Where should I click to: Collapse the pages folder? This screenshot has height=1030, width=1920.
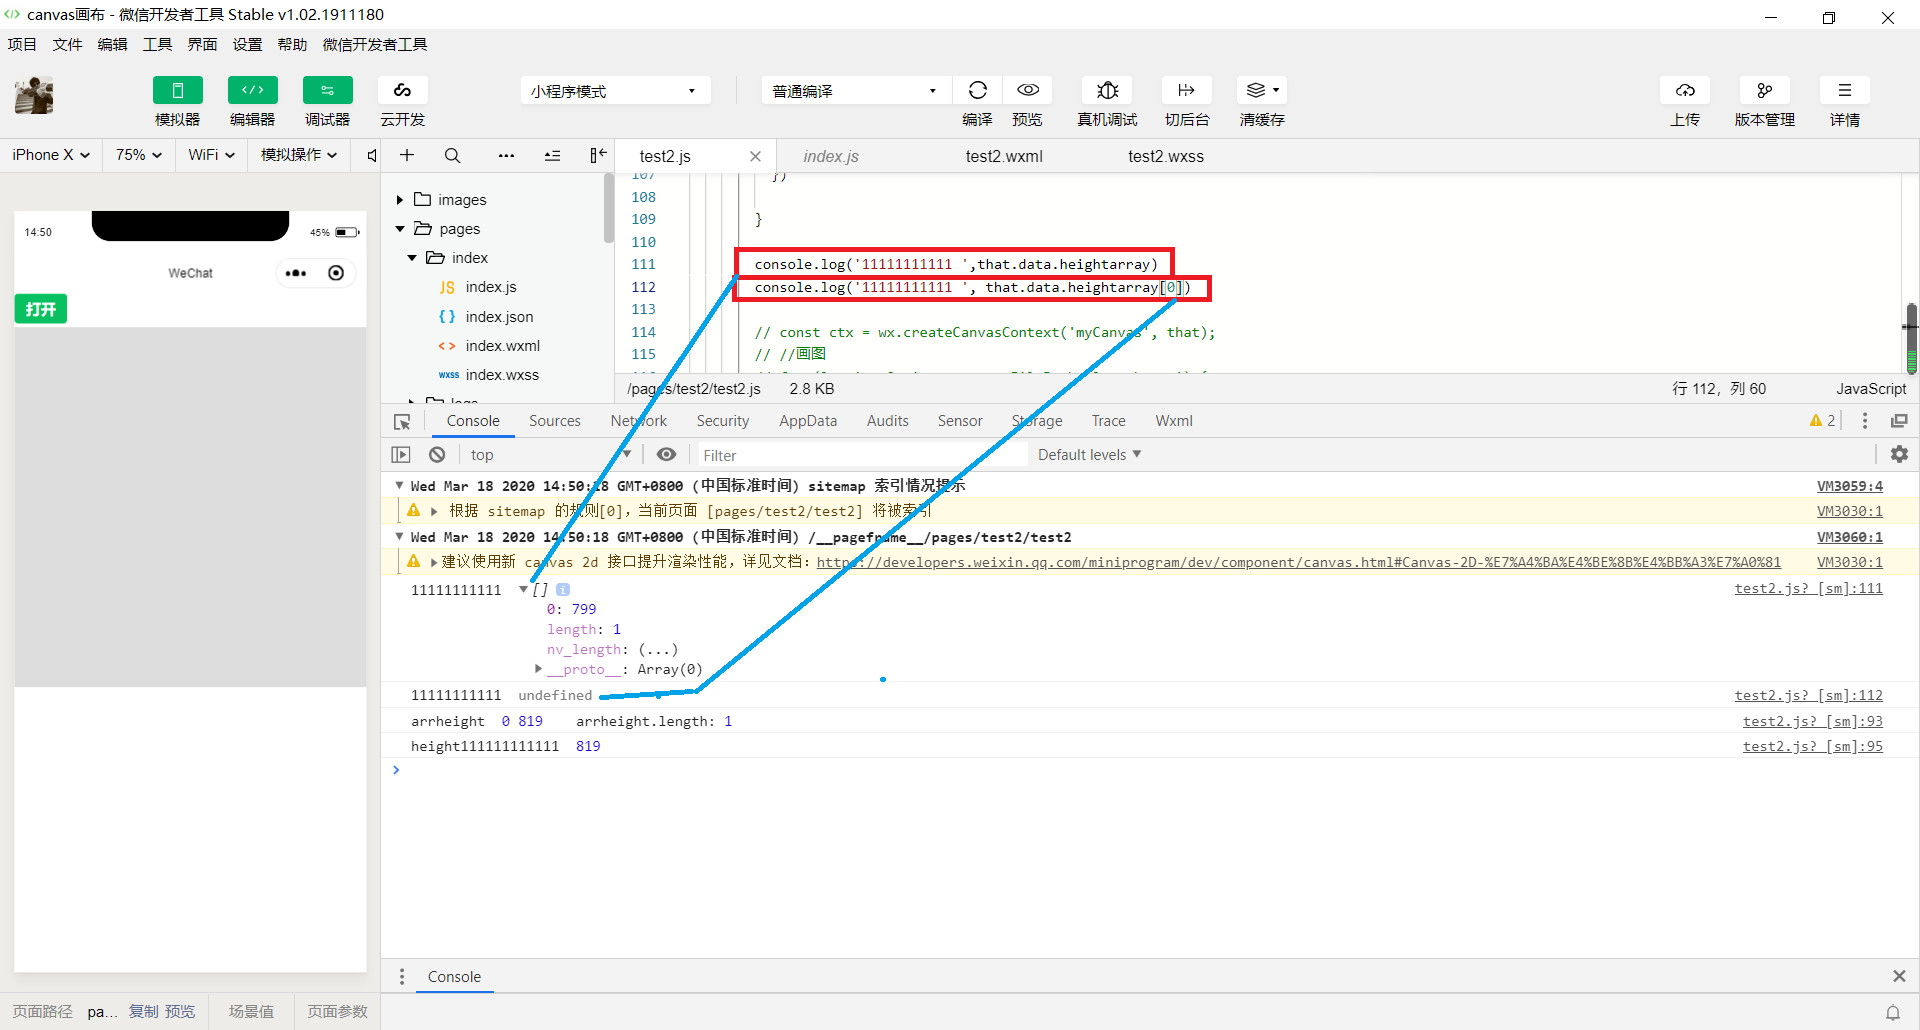[400, 229]
